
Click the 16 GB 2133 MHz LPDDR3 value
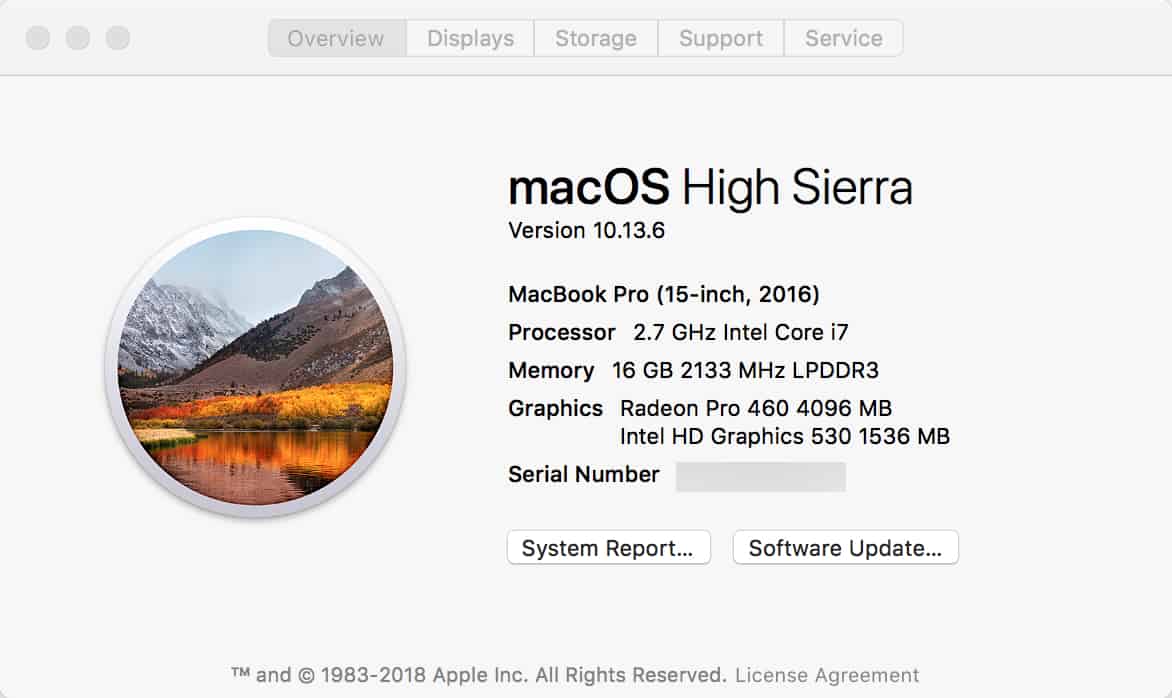pos(745,370)
